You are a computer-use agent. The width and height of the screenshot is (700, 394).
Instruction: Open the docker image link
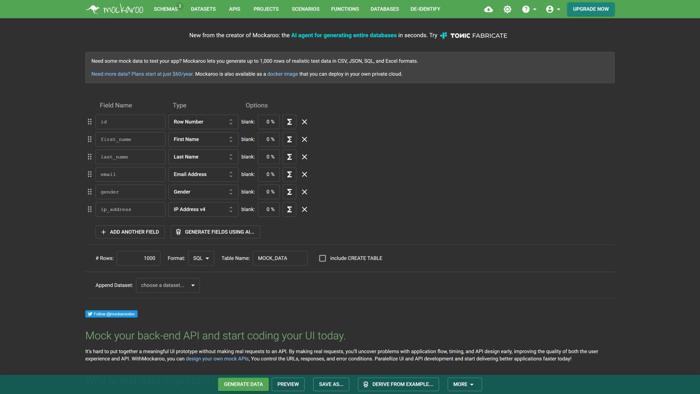click(282, 74)
